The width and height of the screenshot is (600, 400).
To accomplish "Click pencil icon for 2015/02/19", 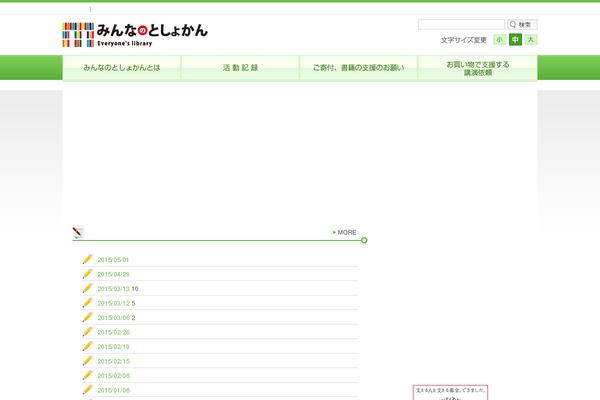I will 87,346.
